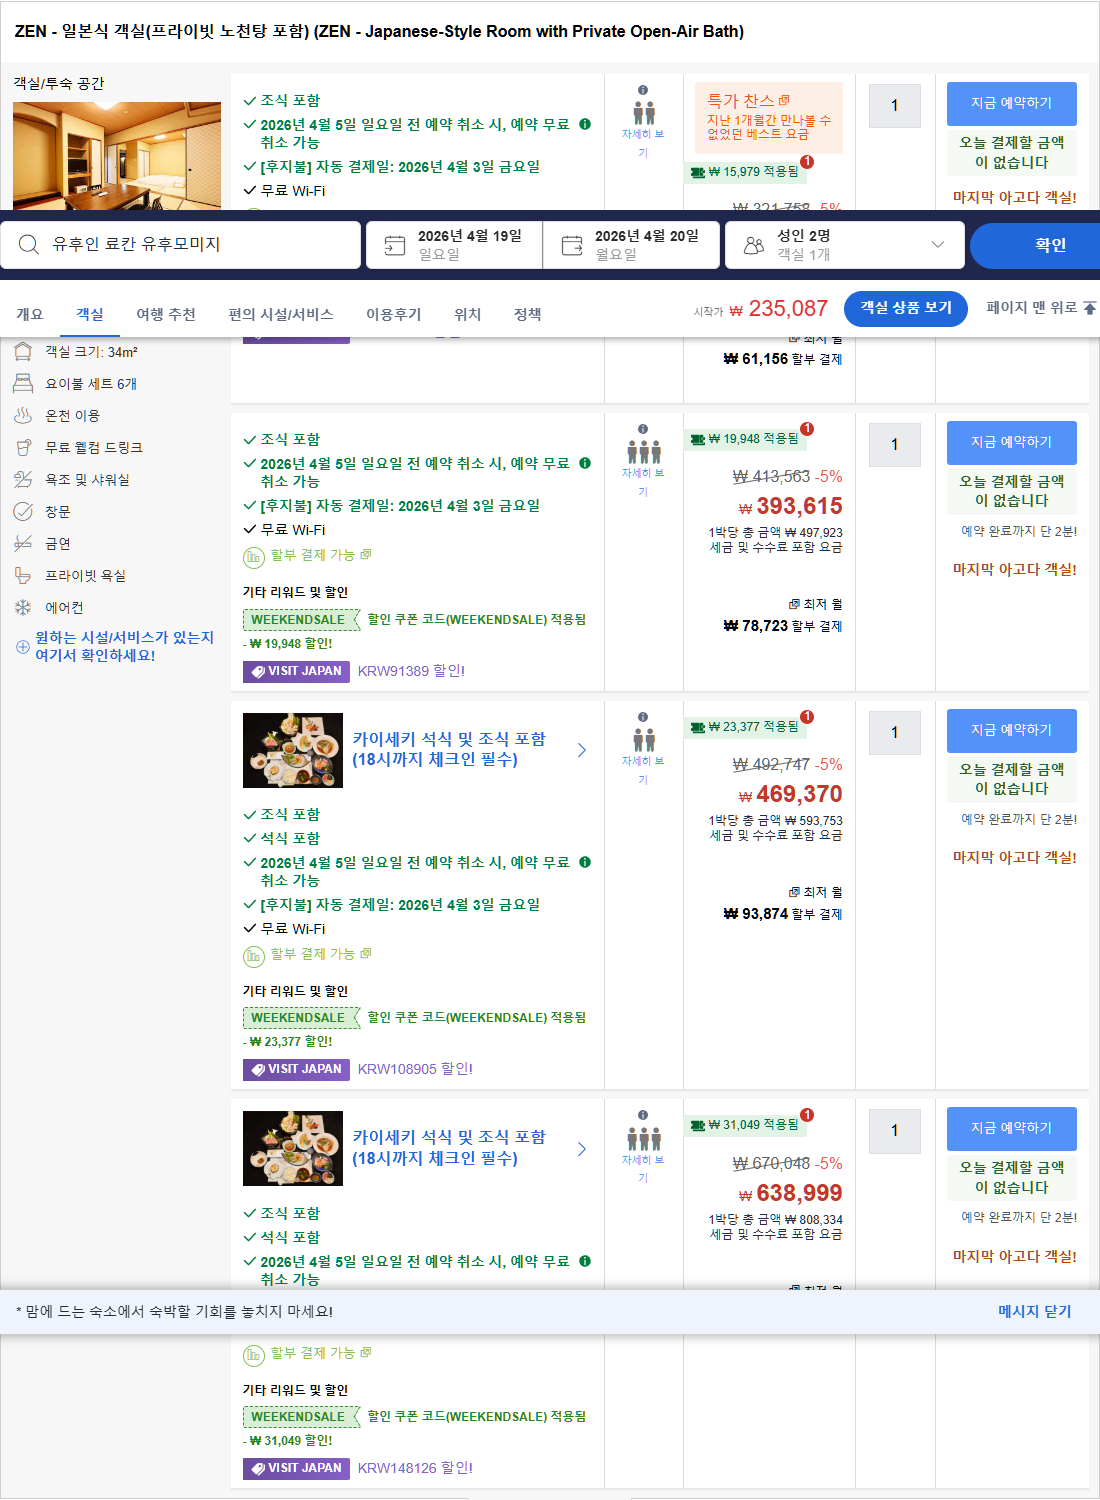This screenshot has height=1500, width=1100.
Task: Click the search magnifier icon
Action: (27, 244)
